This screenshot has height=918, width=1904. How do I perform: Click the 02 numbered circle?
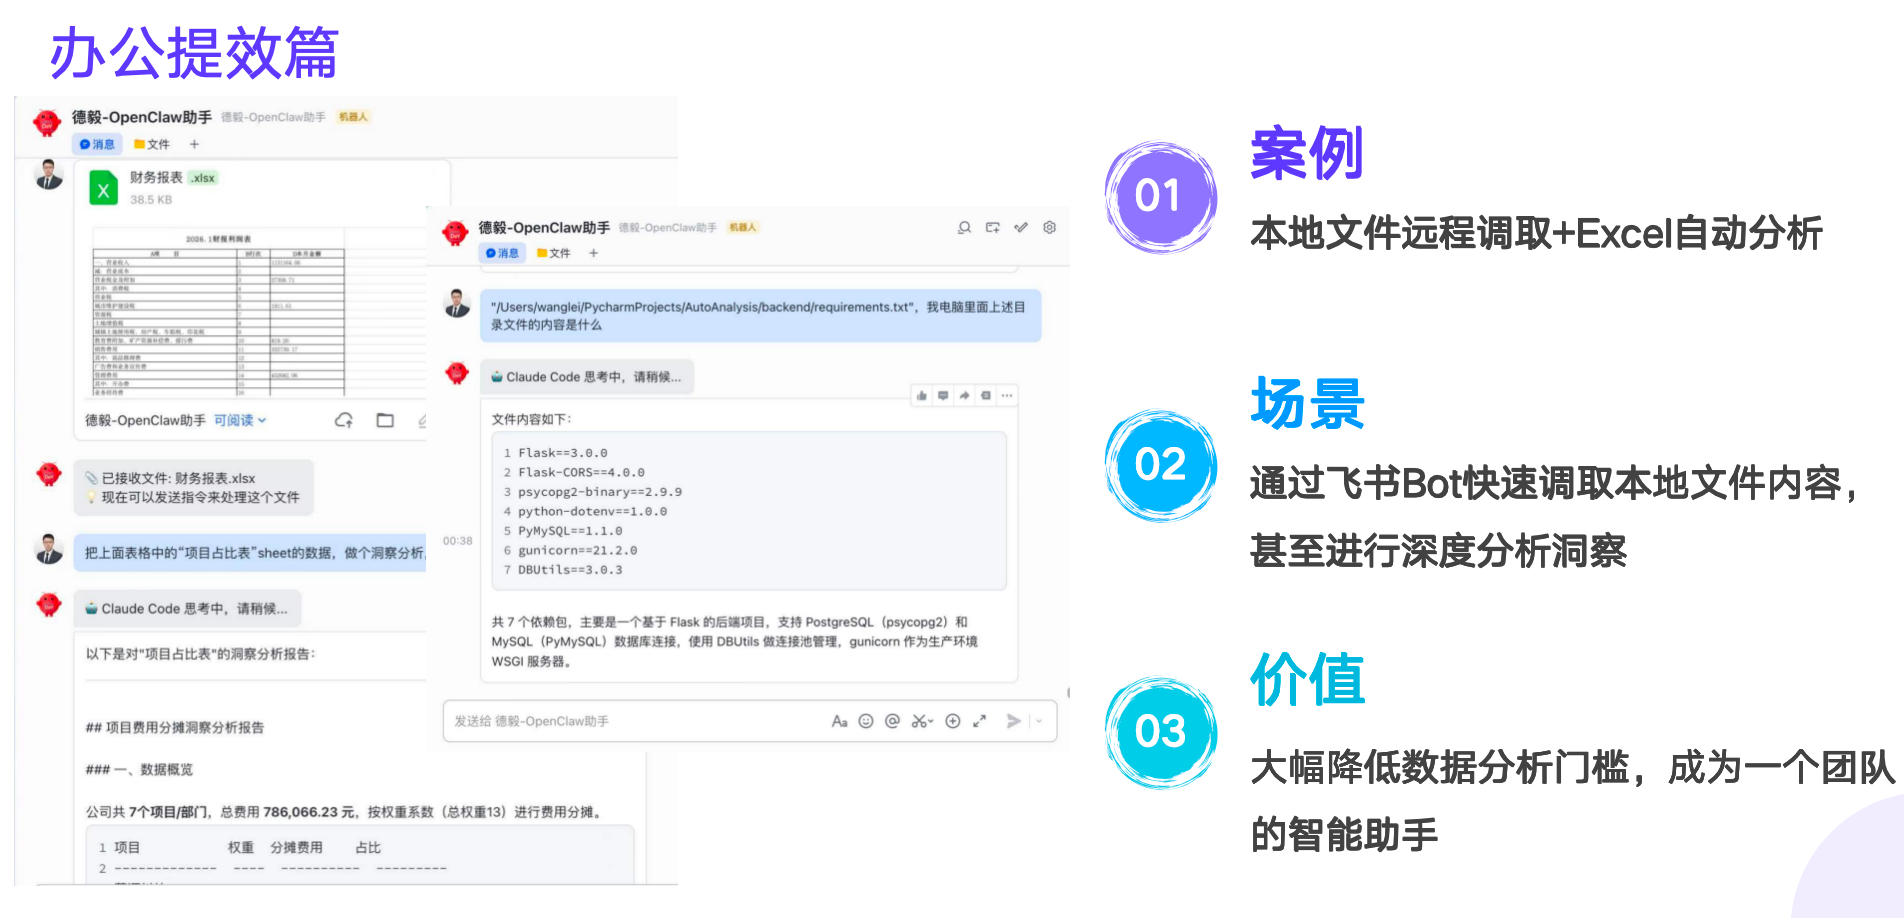1160,465
